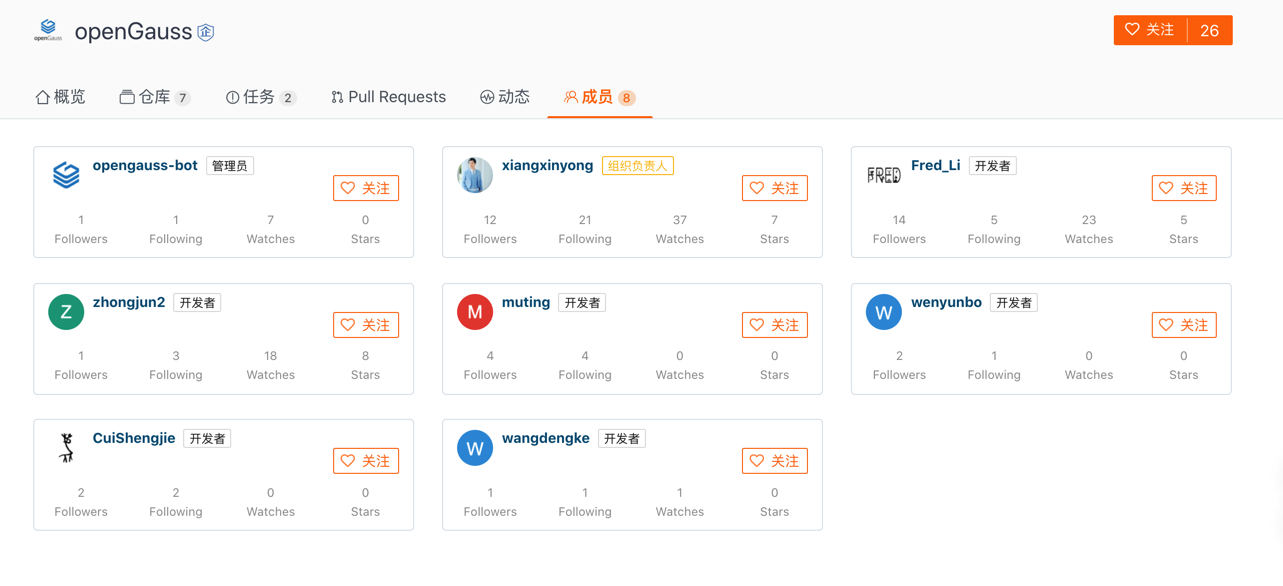Click muting's red M avatar
This screenshot has height=586, width=1283.
(x=475, y=312)
